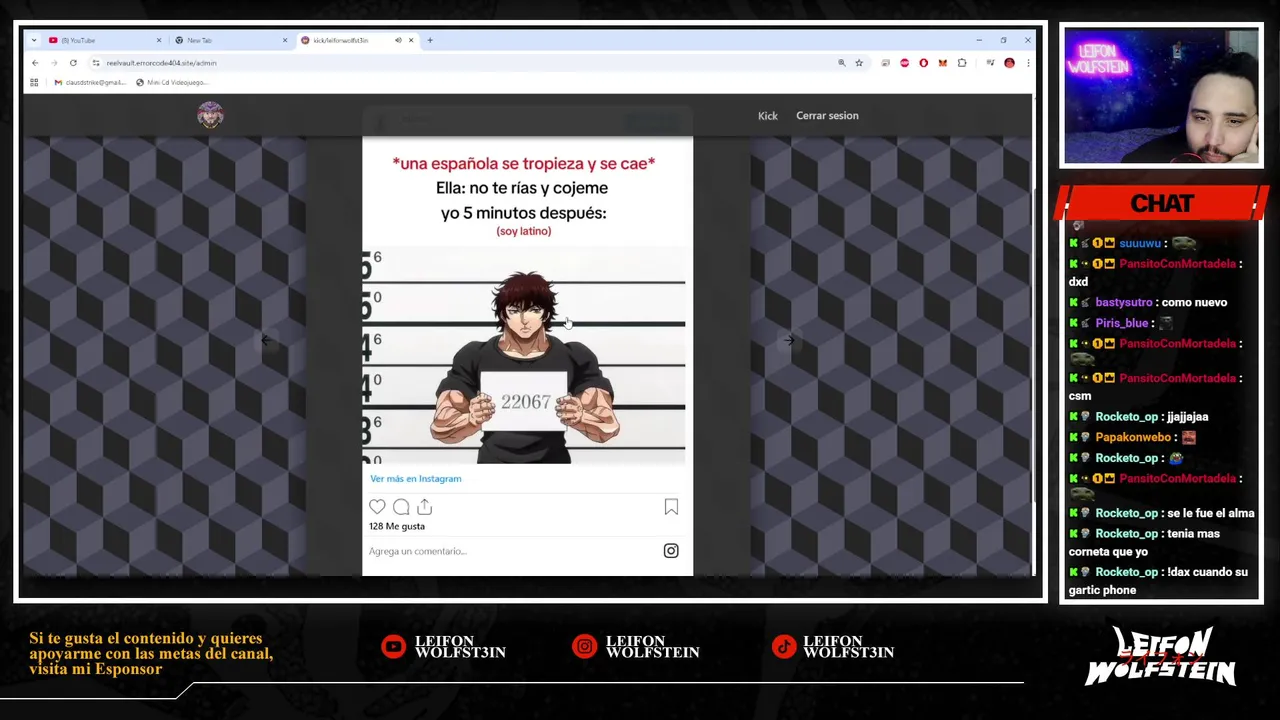Open the extensions puzzle icon
This screenshot has width=1280, height=720.
click(962, 63)
